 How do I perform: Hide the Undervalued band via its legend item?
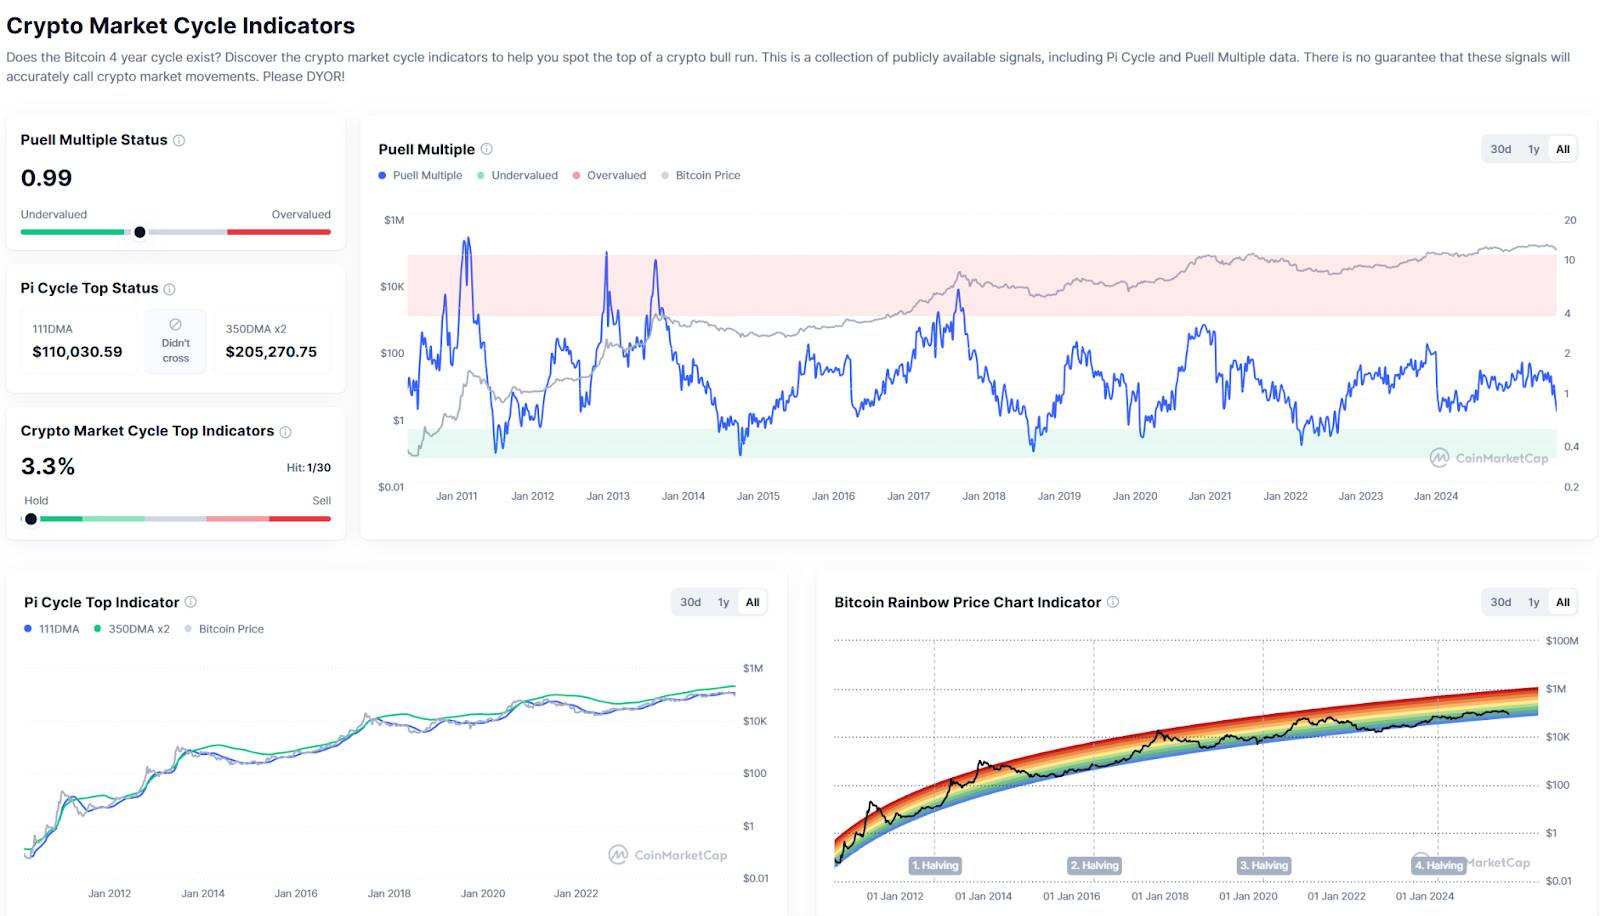click(520, 175)
